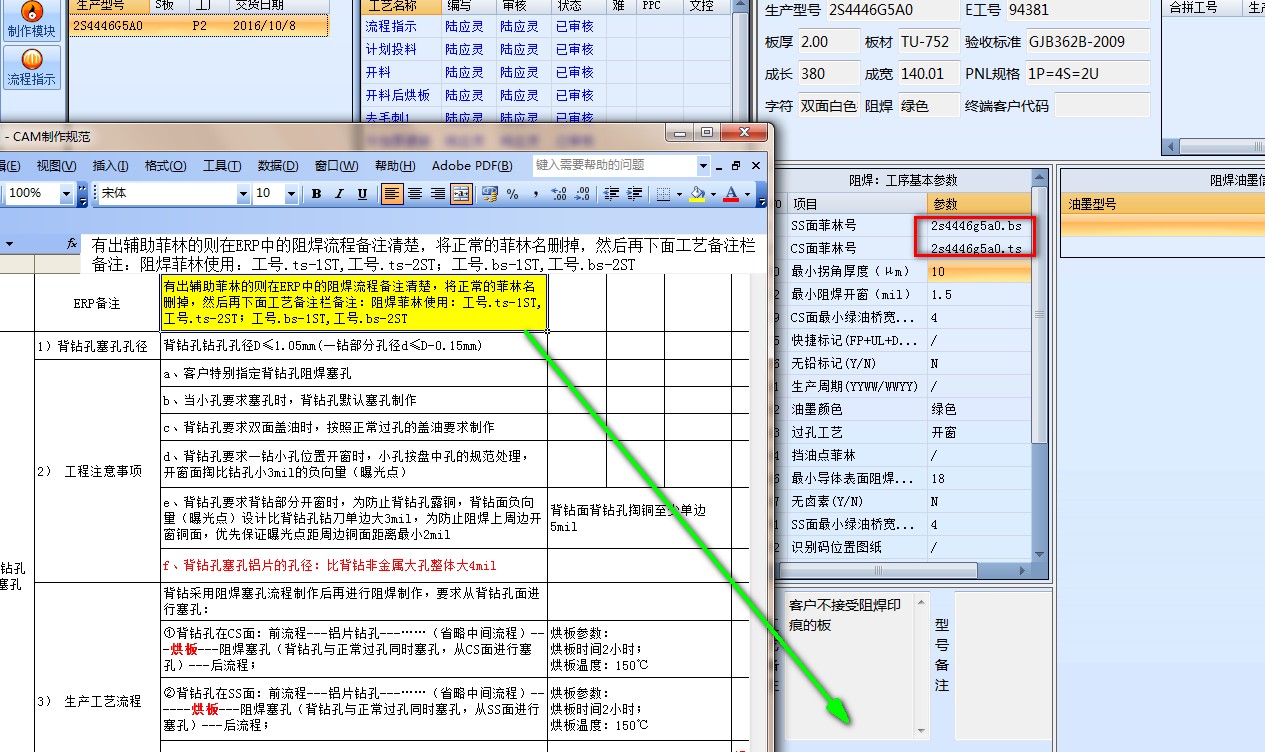Expand font color dropdown arrow
This screenshot has width=1265, height=752.
coord(747,194)
